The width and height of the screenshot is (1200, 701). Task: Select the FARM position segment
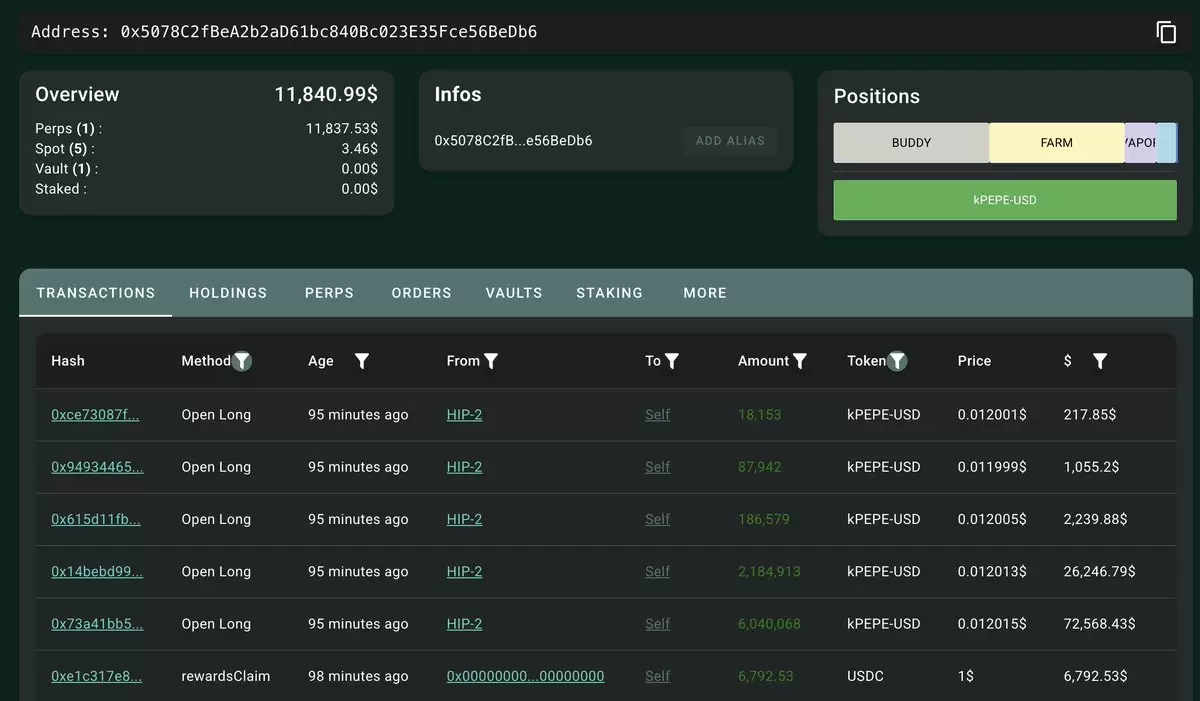[1057, 143]
